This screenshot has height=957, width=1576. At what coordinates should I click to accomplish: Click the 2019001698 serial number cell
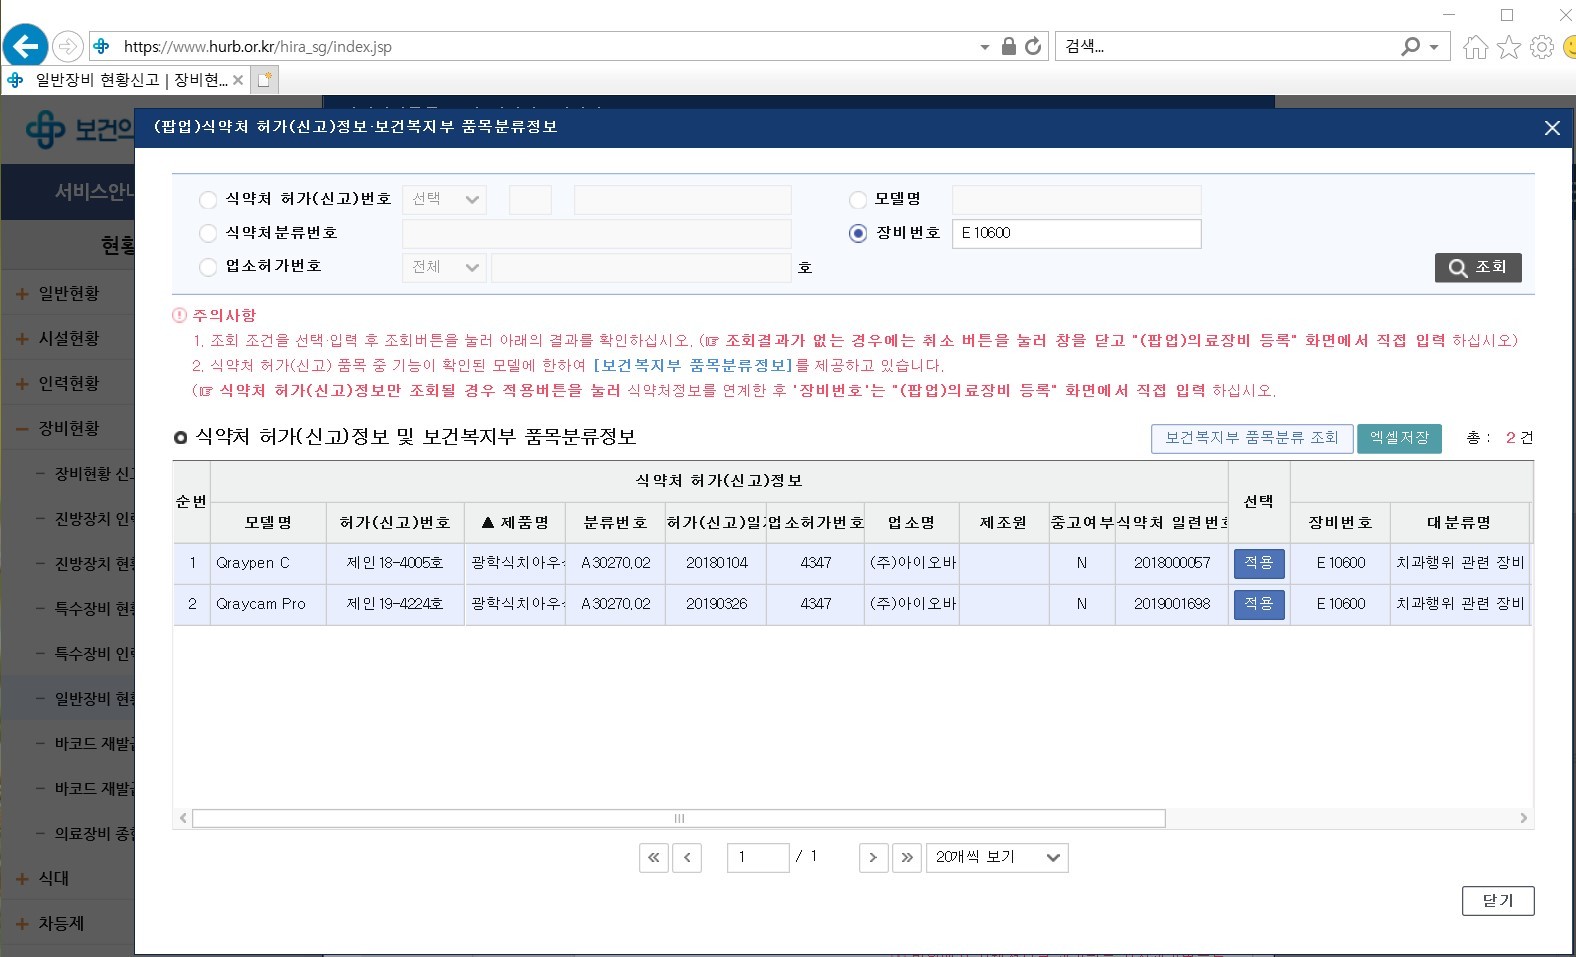point(1172,604)
